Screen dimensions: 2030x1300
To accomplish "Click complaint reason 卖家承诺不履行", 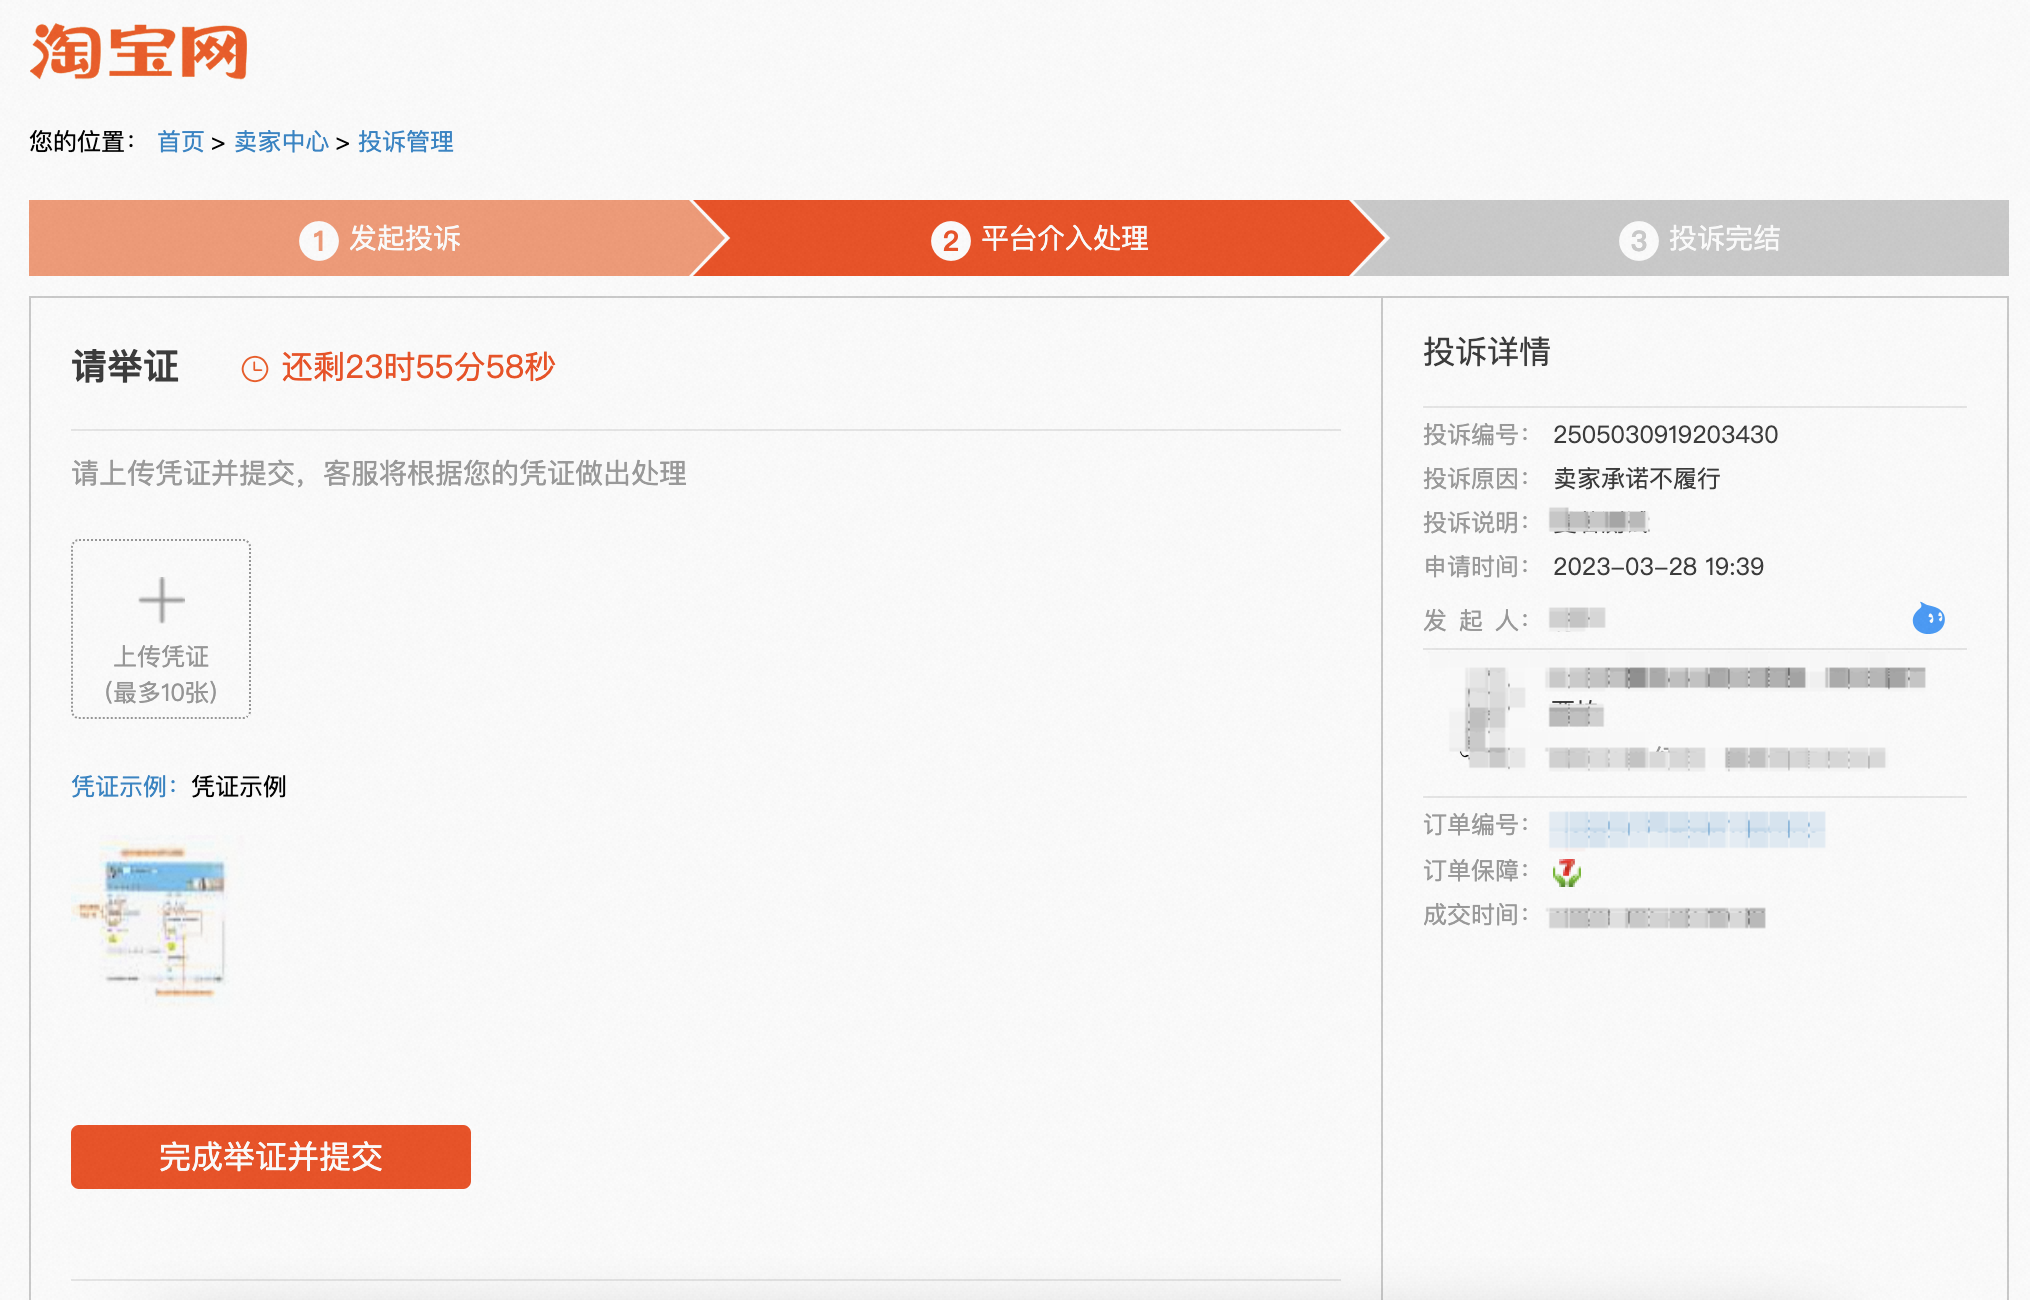I will point(1637,479).
